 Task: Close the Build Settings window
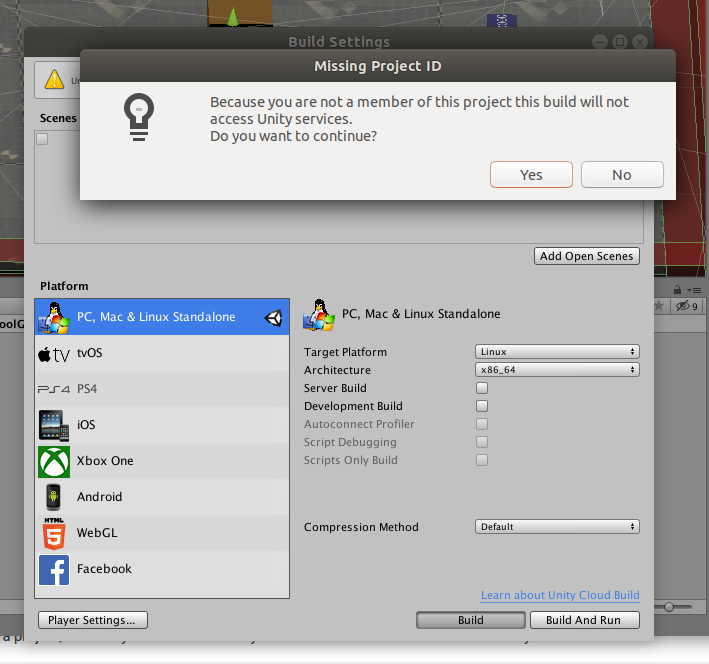[640, 42]
